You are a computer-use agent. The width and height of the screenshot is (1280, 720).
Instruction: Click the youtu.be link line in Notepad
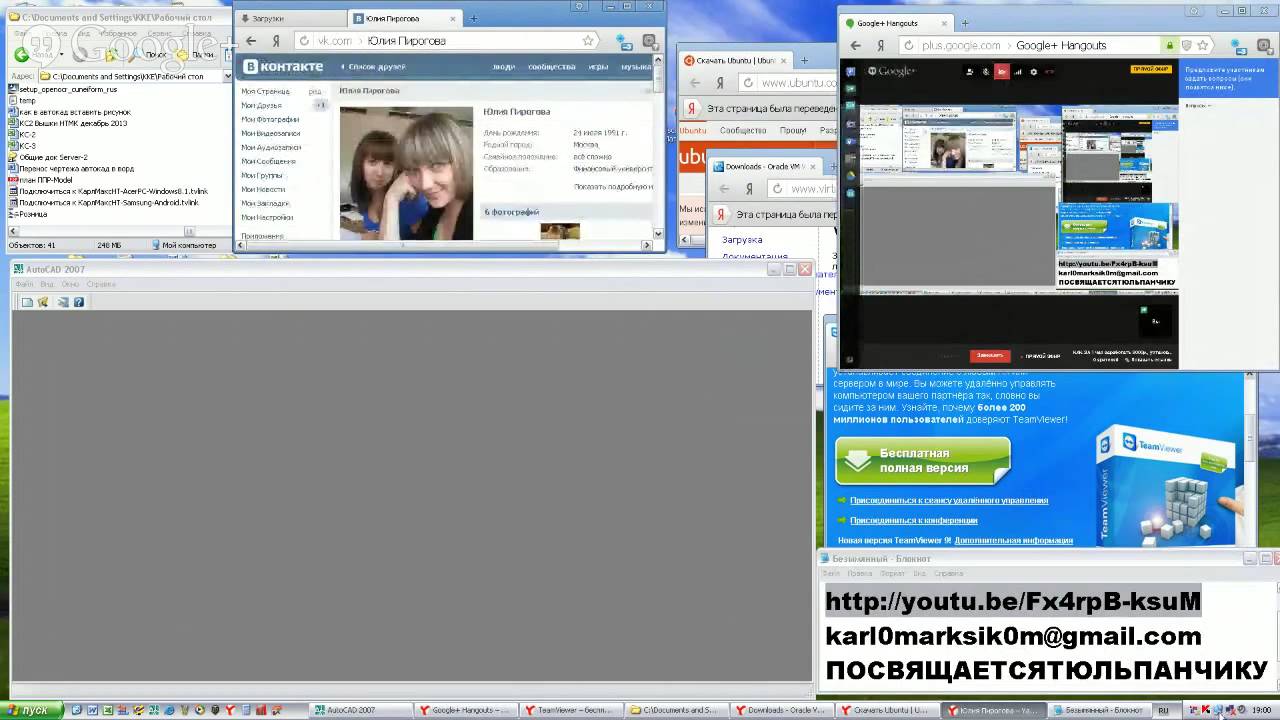pos(1013,602)
